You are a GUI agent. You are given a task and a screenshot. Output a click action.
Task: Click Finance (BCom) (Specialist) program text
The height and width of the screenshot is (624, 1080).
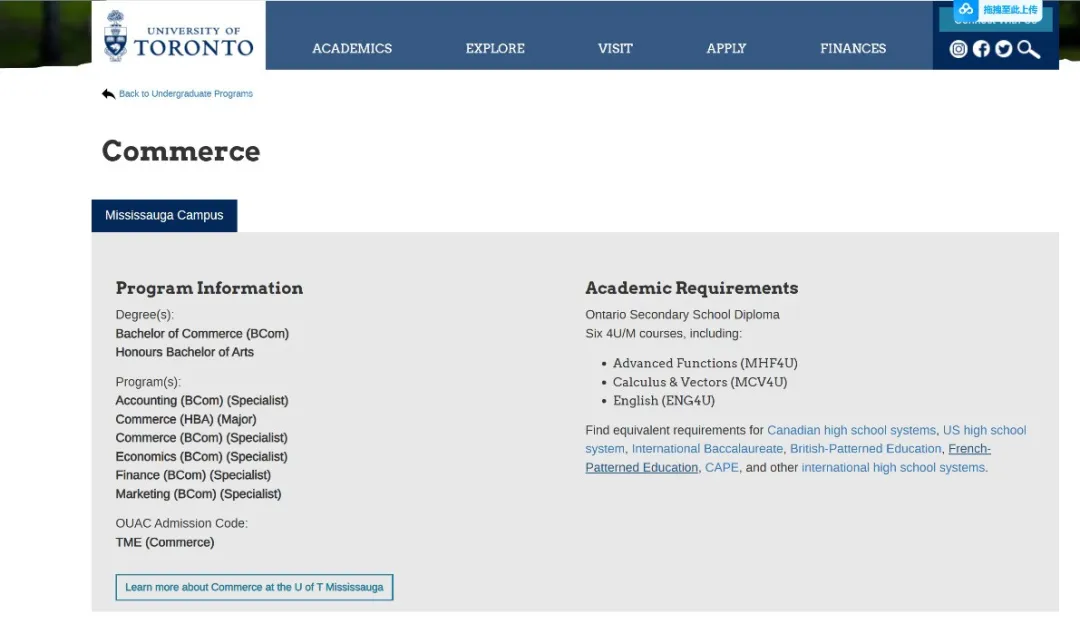[x=194, y=475]
